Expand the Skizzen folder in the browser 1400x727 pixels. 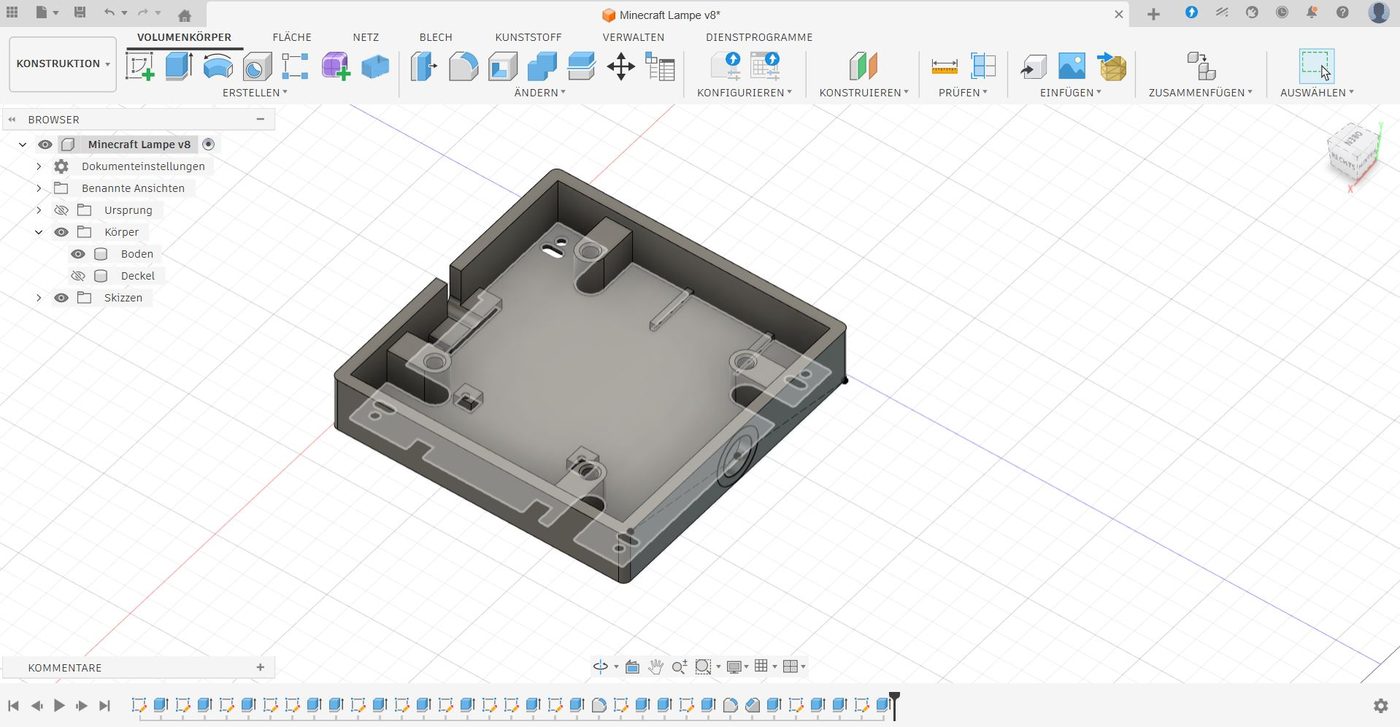tap(38, 297)
